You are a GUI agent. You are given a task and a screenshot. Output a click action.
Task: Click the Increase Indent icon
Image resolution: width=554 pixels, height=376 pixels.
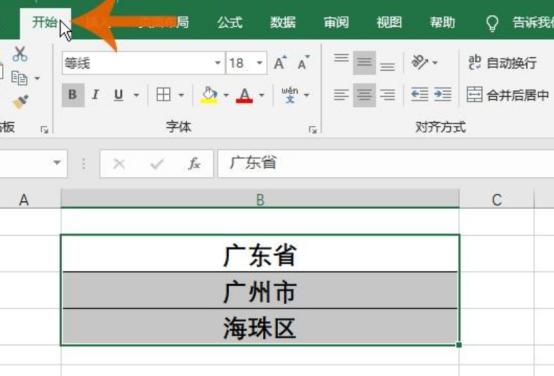coord(443,94)
